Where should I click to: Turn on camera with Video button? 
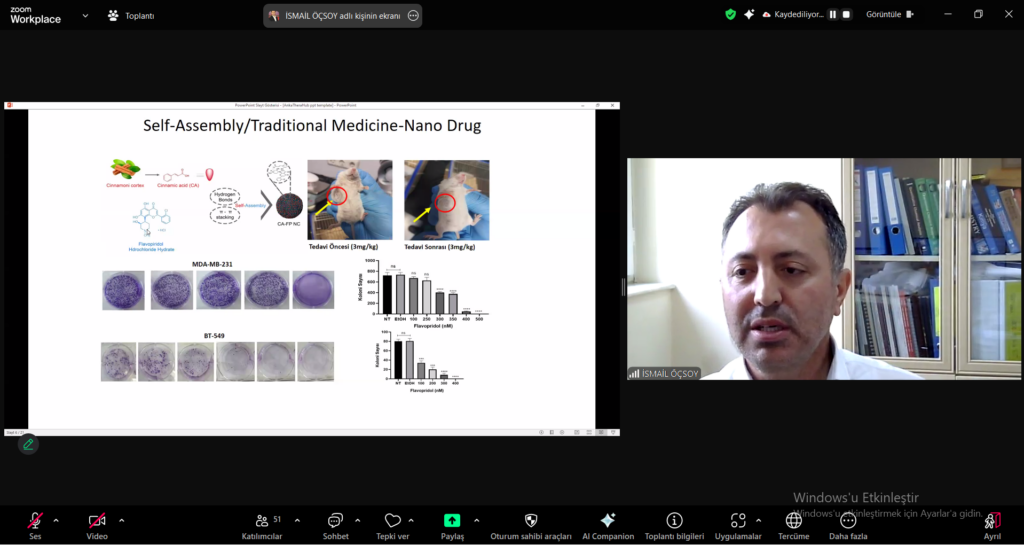click(97, 521)
